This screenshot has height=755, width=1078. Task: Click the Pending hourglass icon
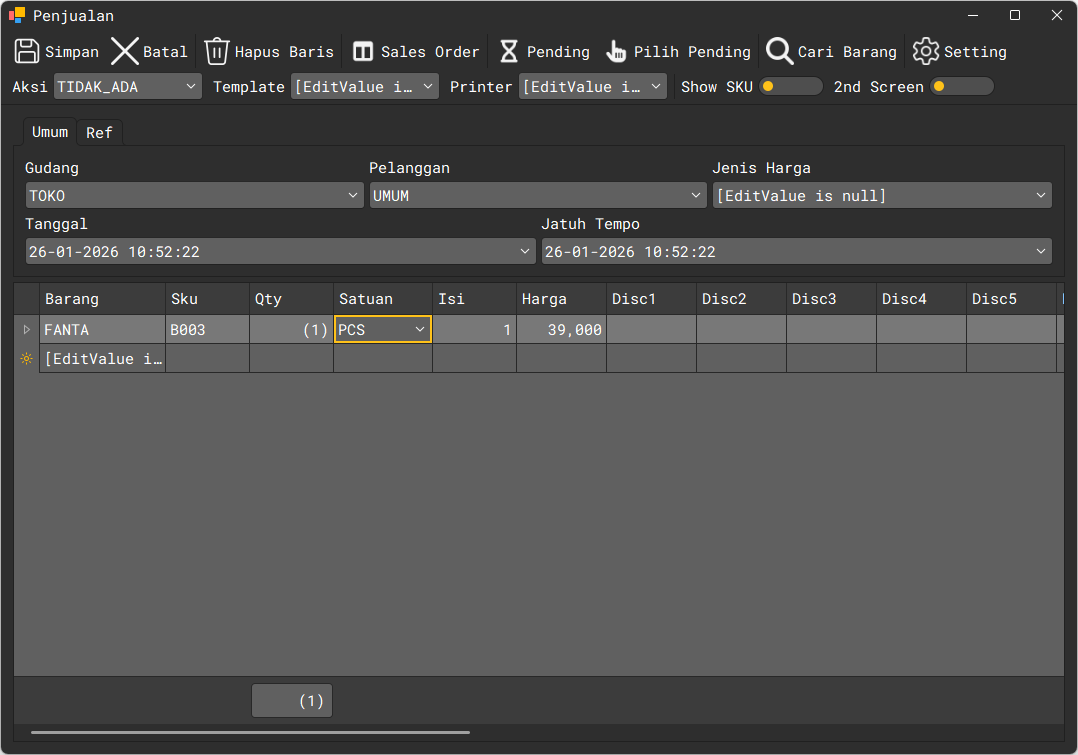click(x=509, y=52)
